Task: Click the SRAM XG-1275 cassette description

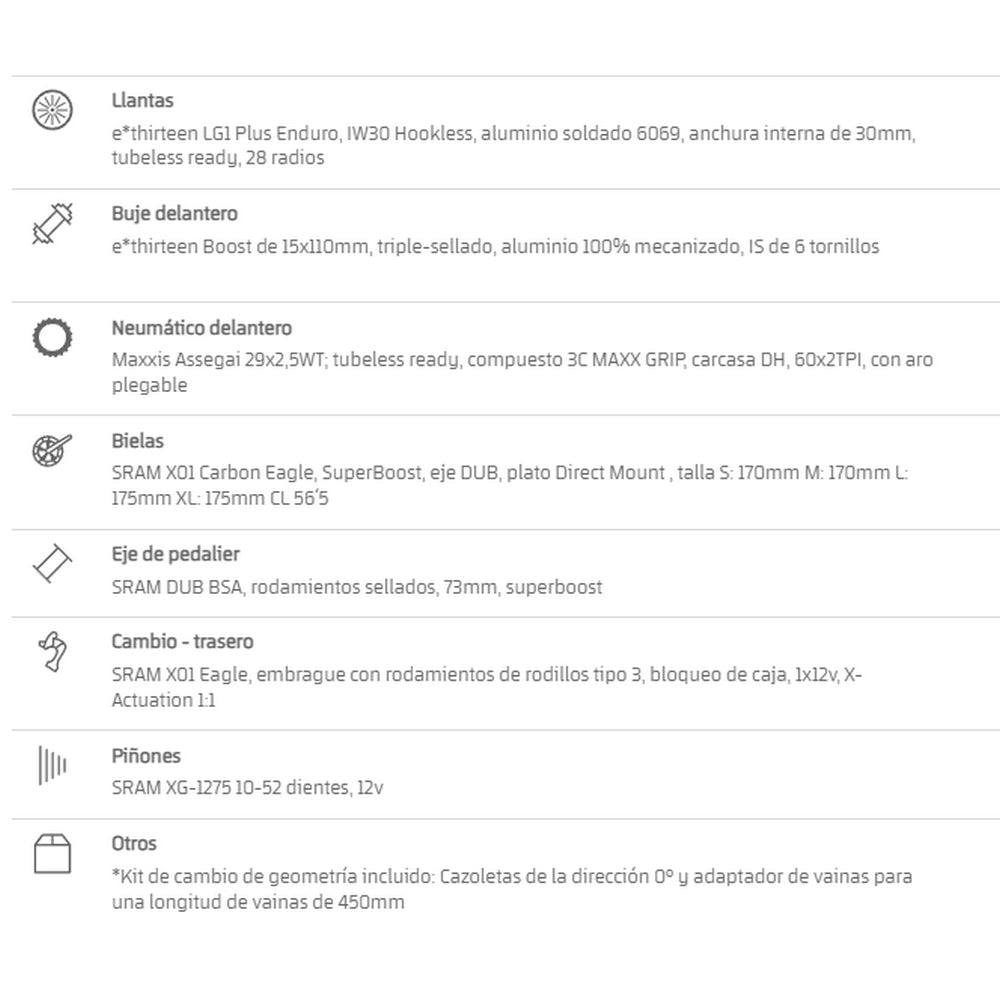Action: coord(247,788)
